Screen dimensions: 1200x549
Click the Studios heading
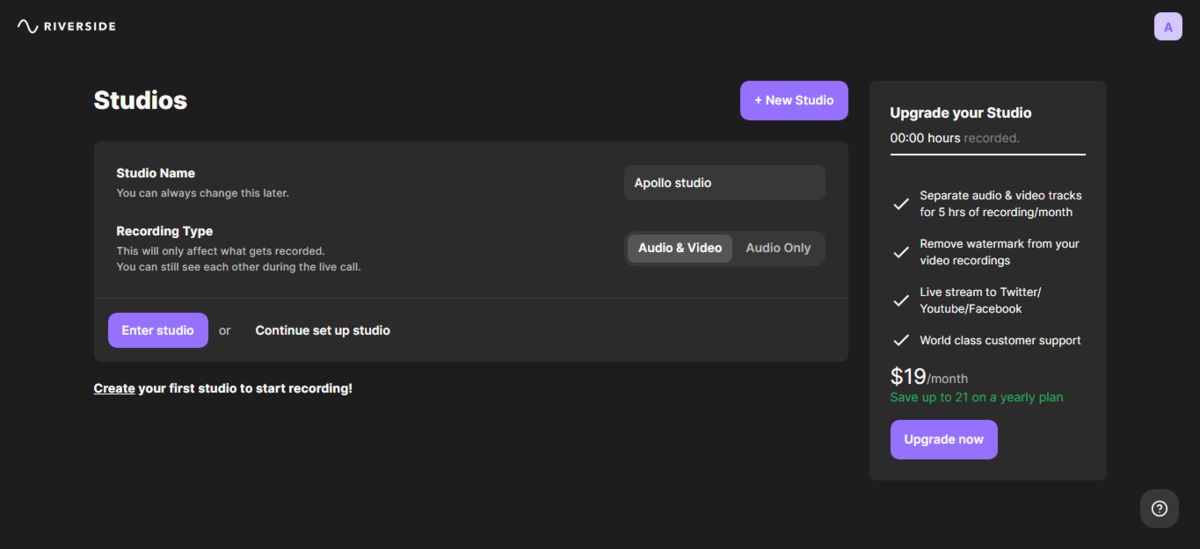[140, 100]
